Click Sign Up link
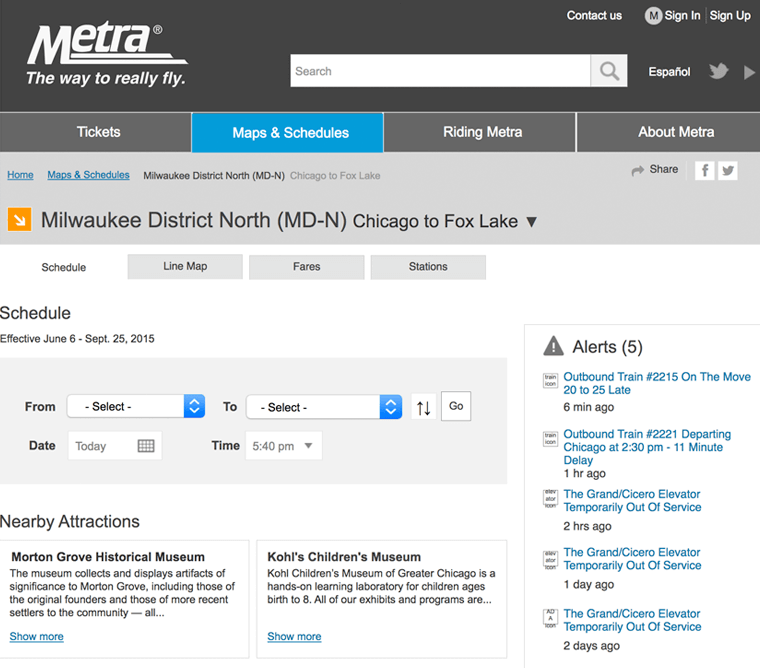The height and width of the screenshot is (668, 760). 730,16
